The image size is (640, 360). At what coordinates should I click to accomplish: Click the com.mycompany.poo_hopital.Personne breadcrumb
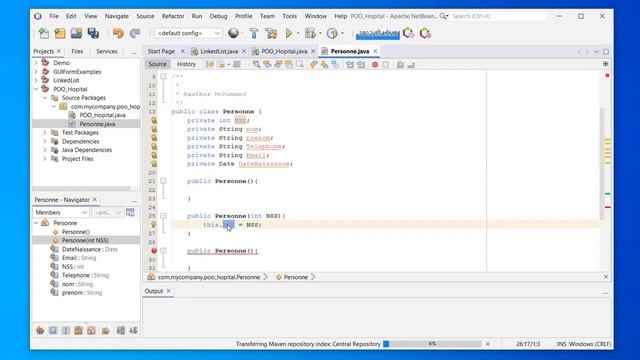(209, 277)
